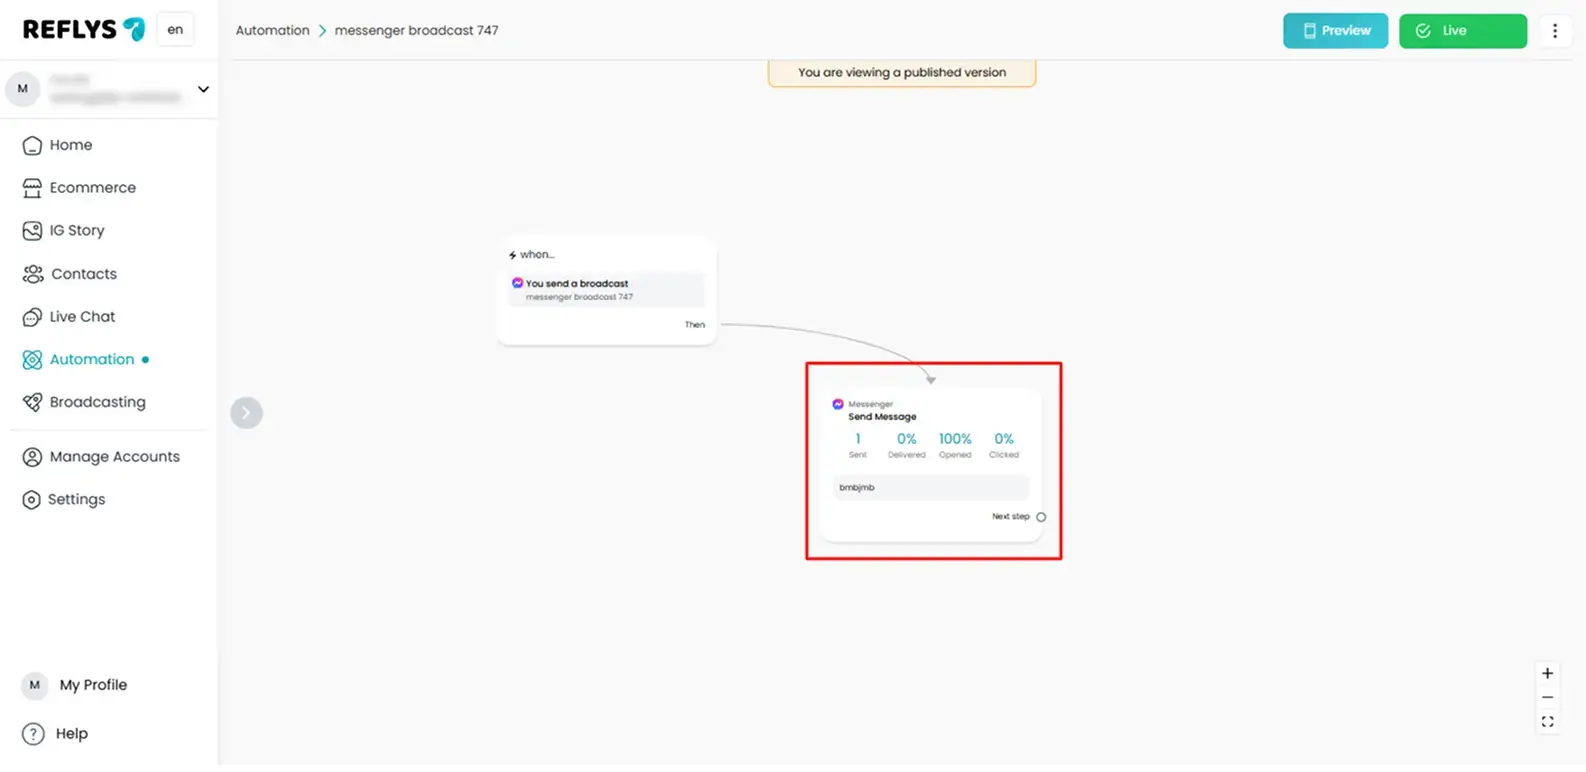Image resolution: width=1586 pixels, height=772 pixels.
Task: Zoom out the canvas with minus button
Action: (1547, 697)
